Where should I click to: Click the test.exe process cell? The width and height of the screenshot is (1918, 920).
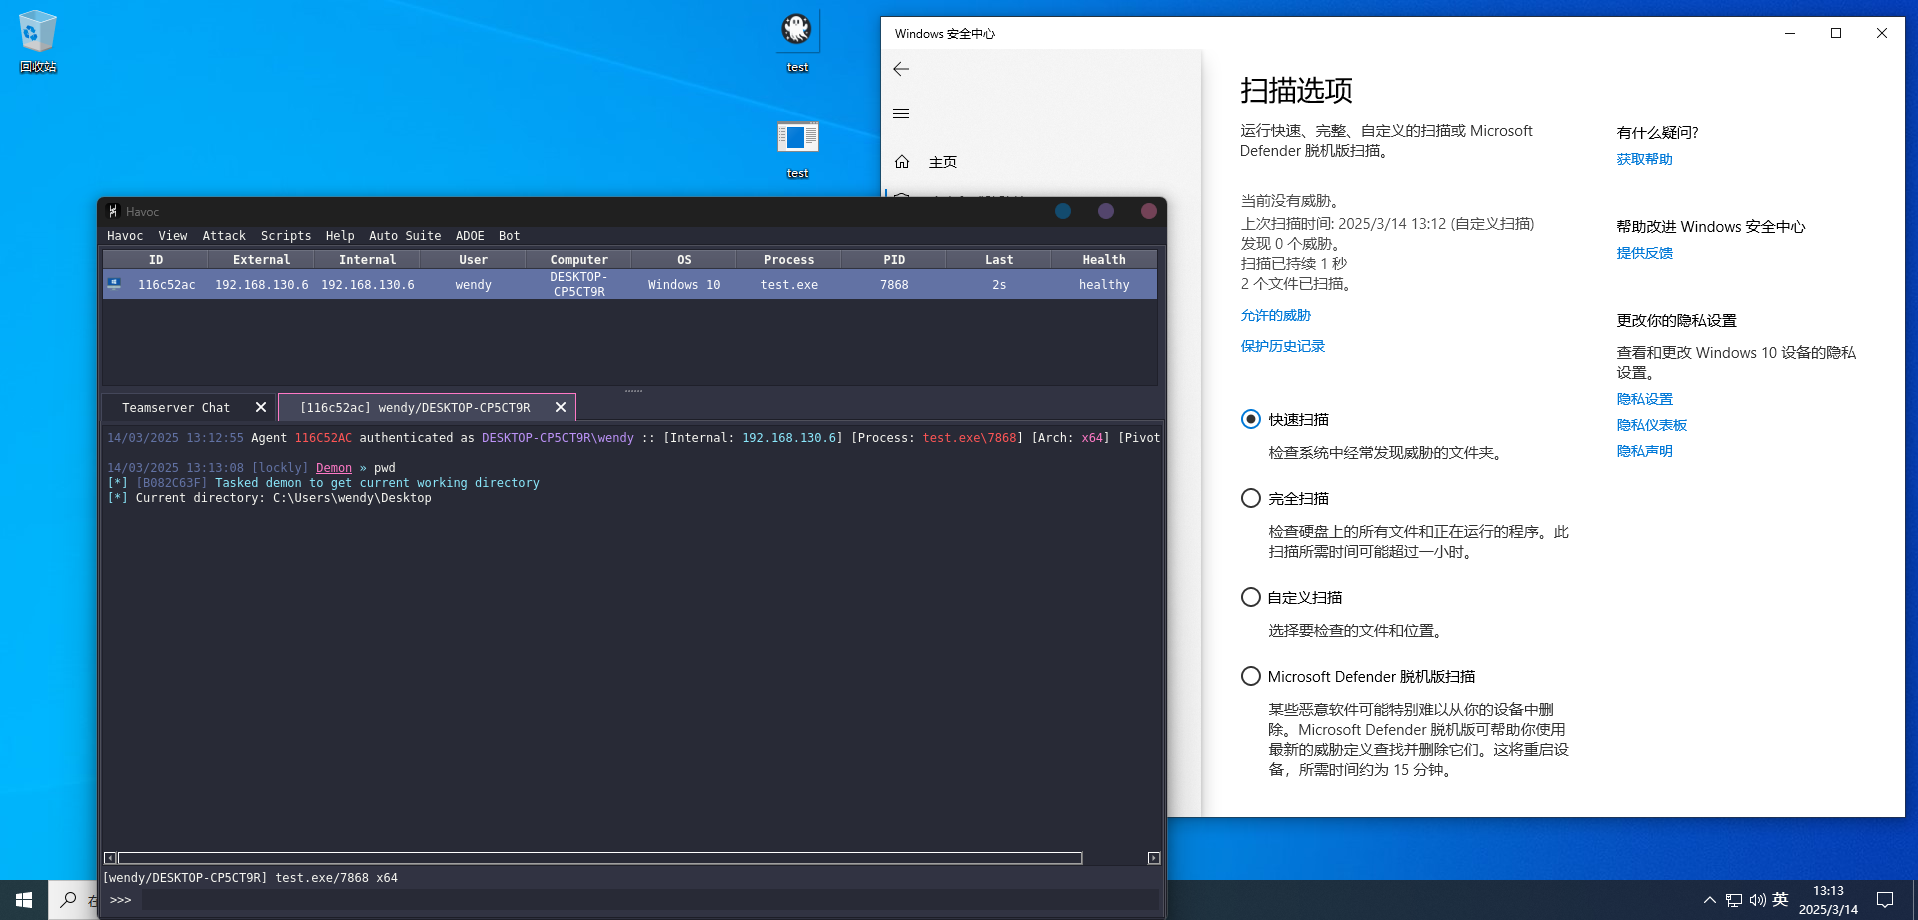[789, 285]
